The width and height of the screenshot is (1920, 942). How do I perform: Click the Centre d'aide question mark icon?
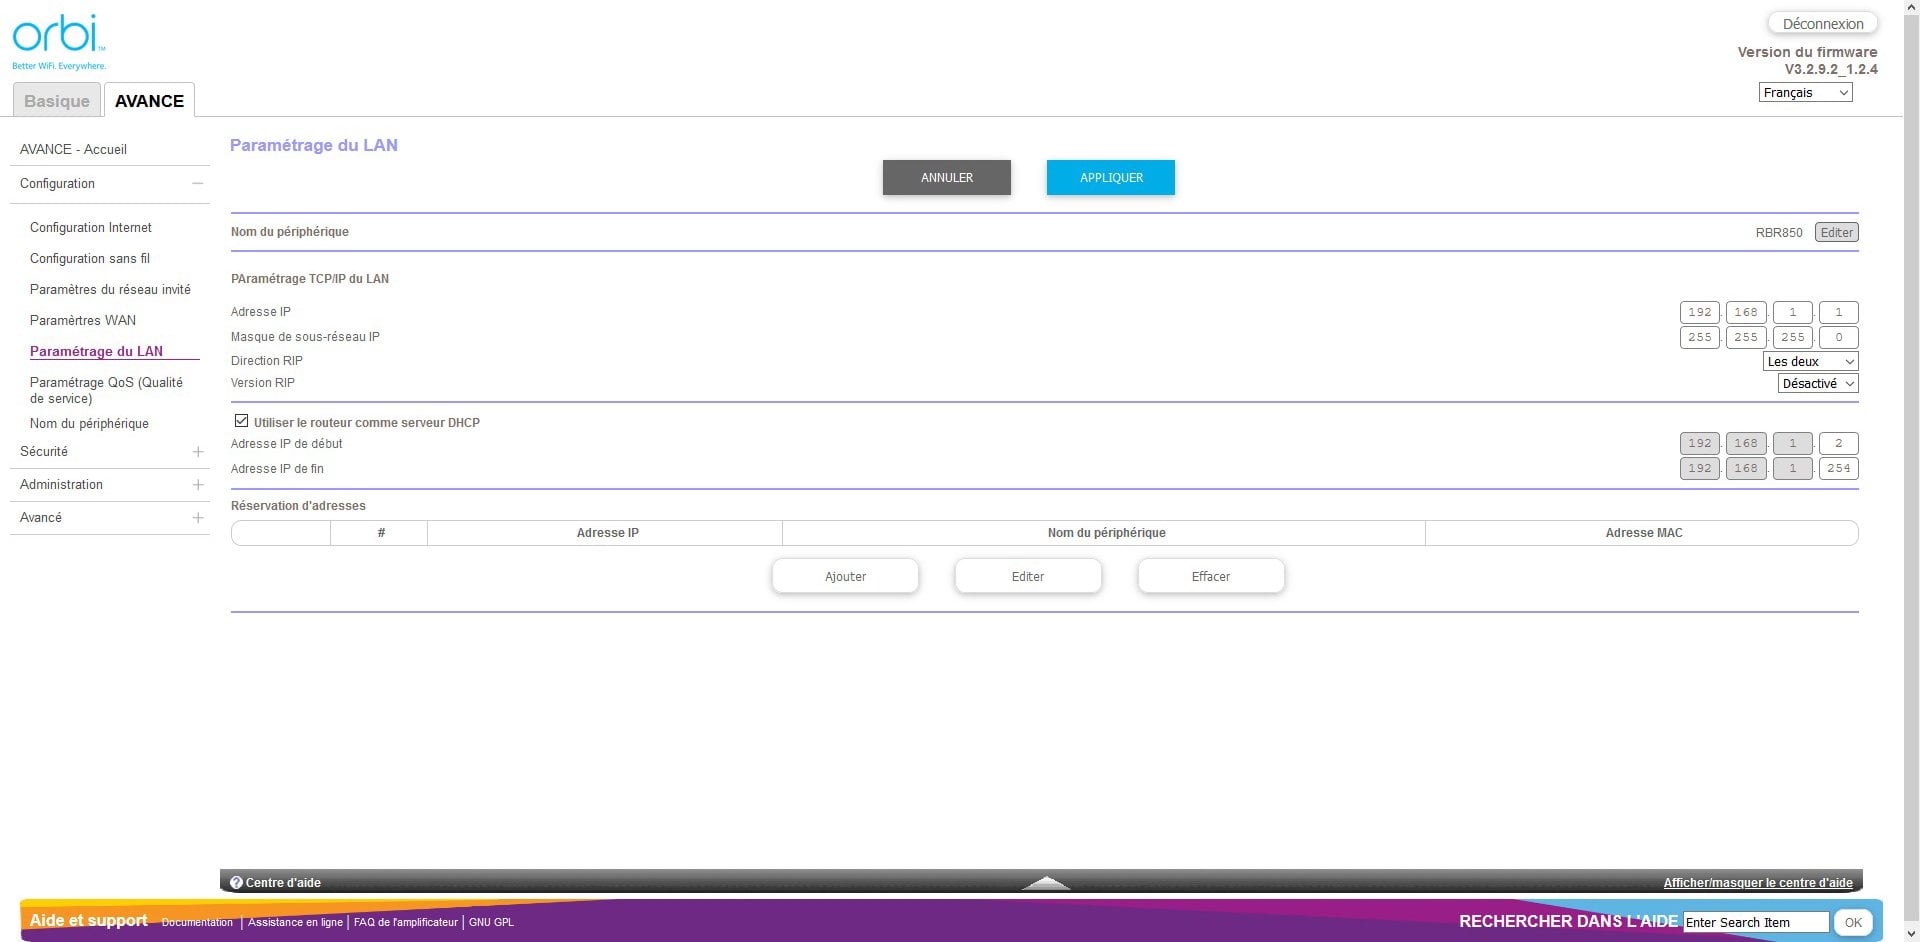pos(236,882)
